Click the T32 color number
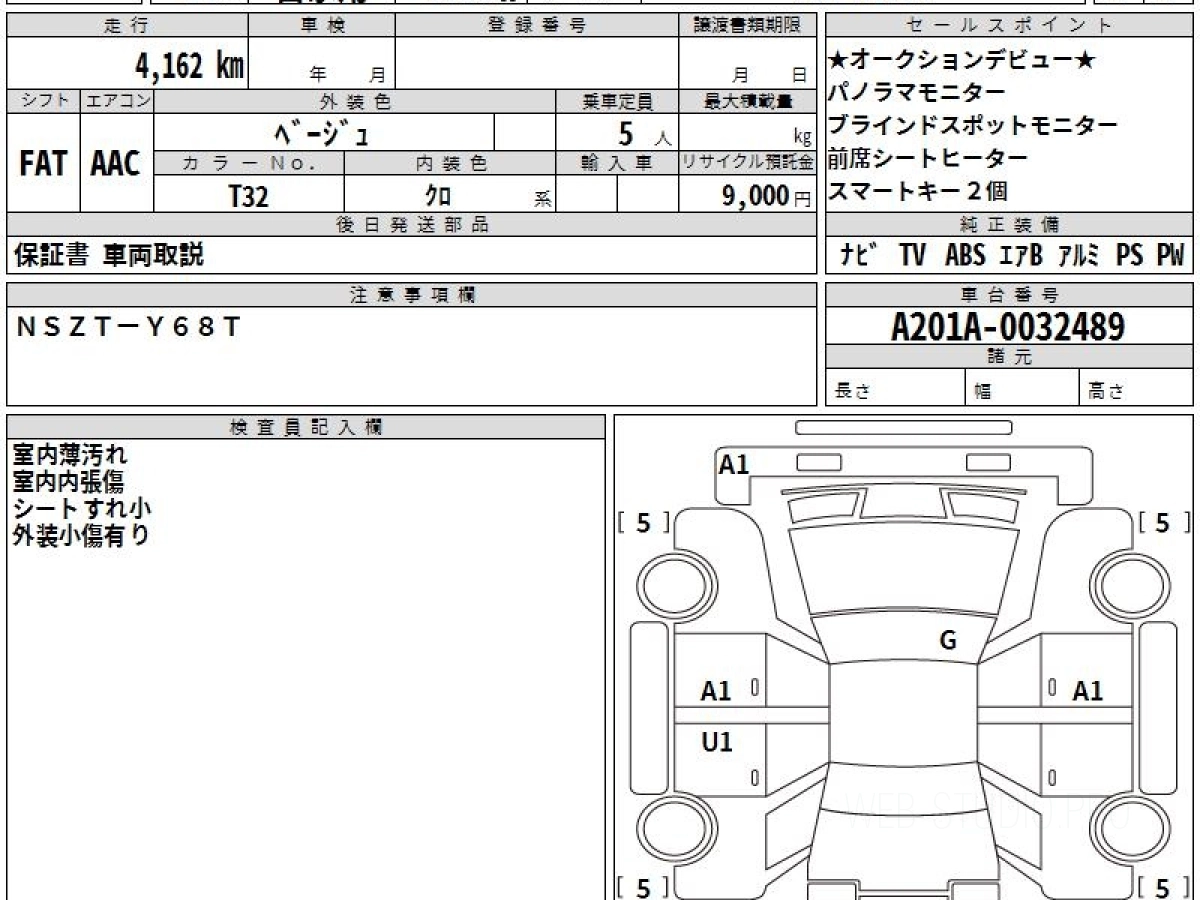Screen dimensions: 1200x900 pyautogui.click(x=249, y=196)
